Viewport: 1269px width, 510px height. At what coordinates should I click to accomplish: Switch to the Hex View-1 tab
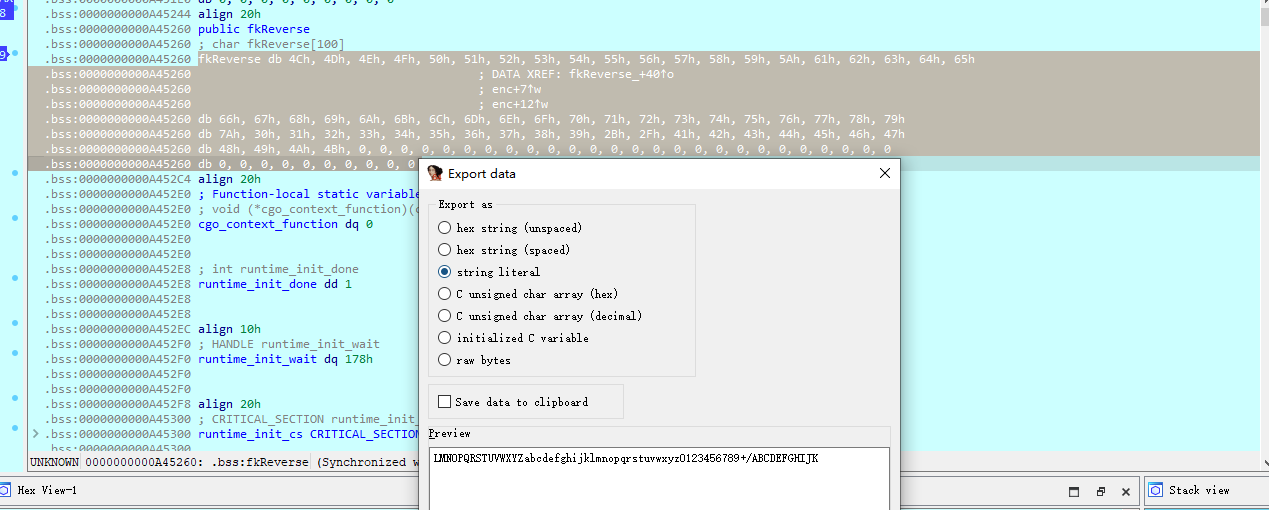pos(47,490)
